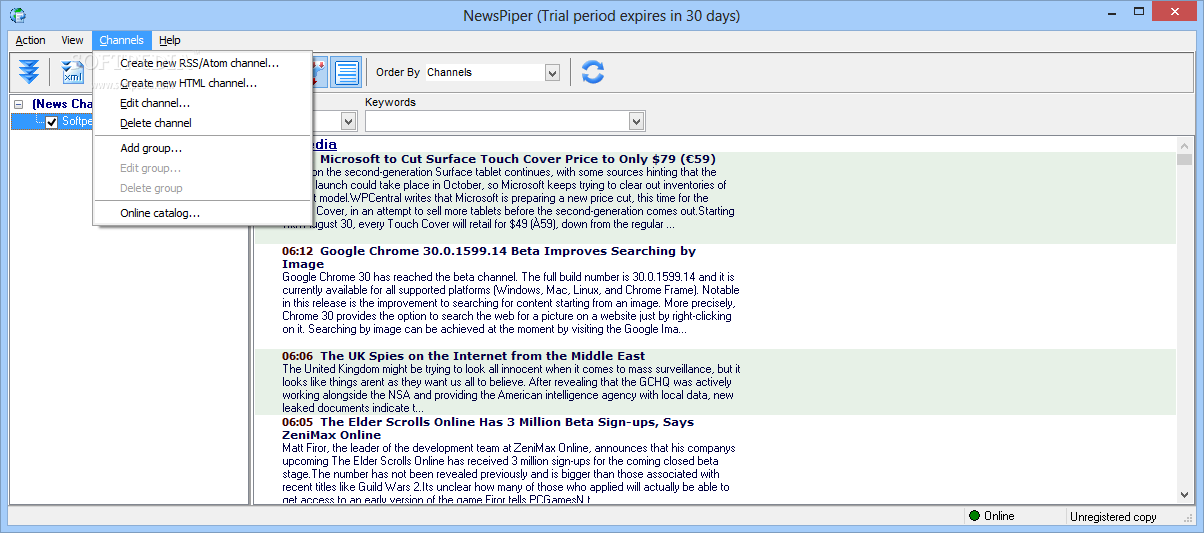1204x533 pixels.
Task: Click the Unregistered copy status text
Action: tap(1113, 517)
